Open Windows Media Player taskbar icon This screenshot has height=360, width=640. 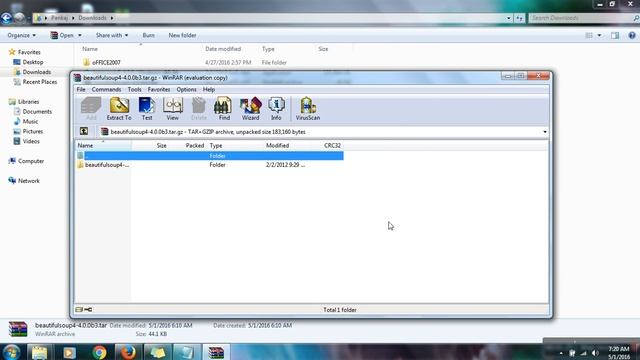[x=69, y=352]
